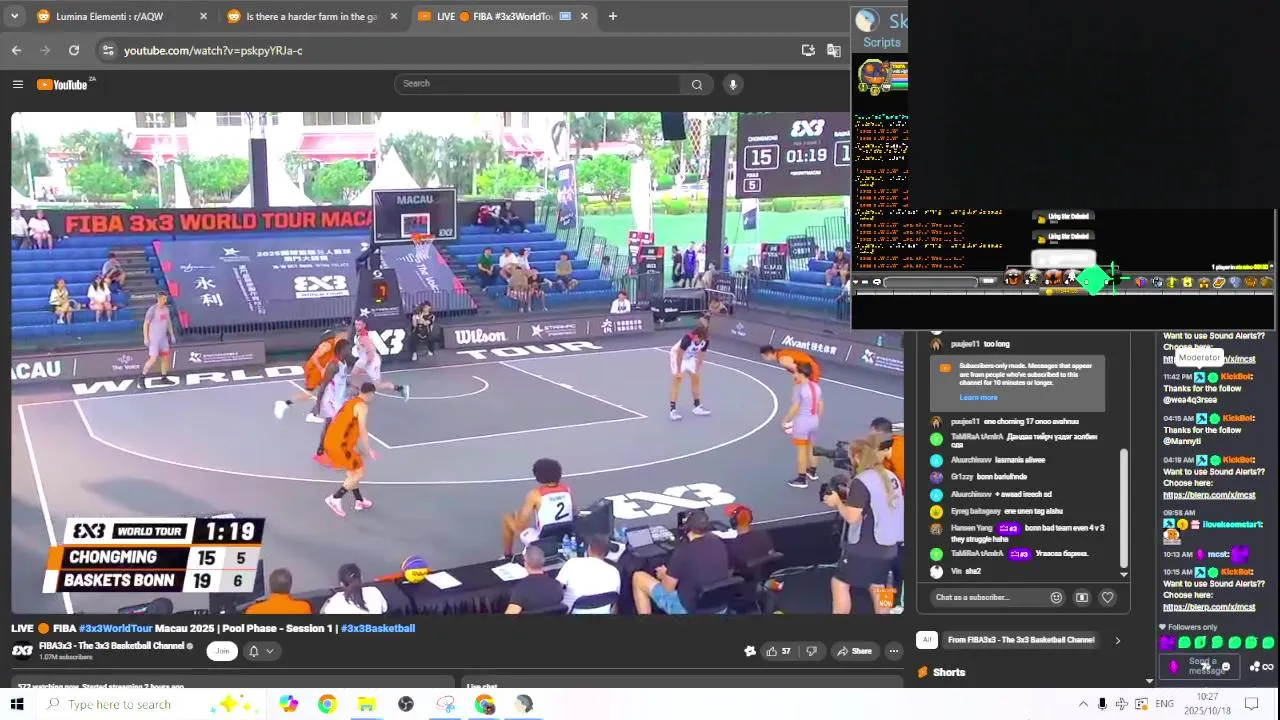Open the emoji picker in live chat

pos(1056,597)
